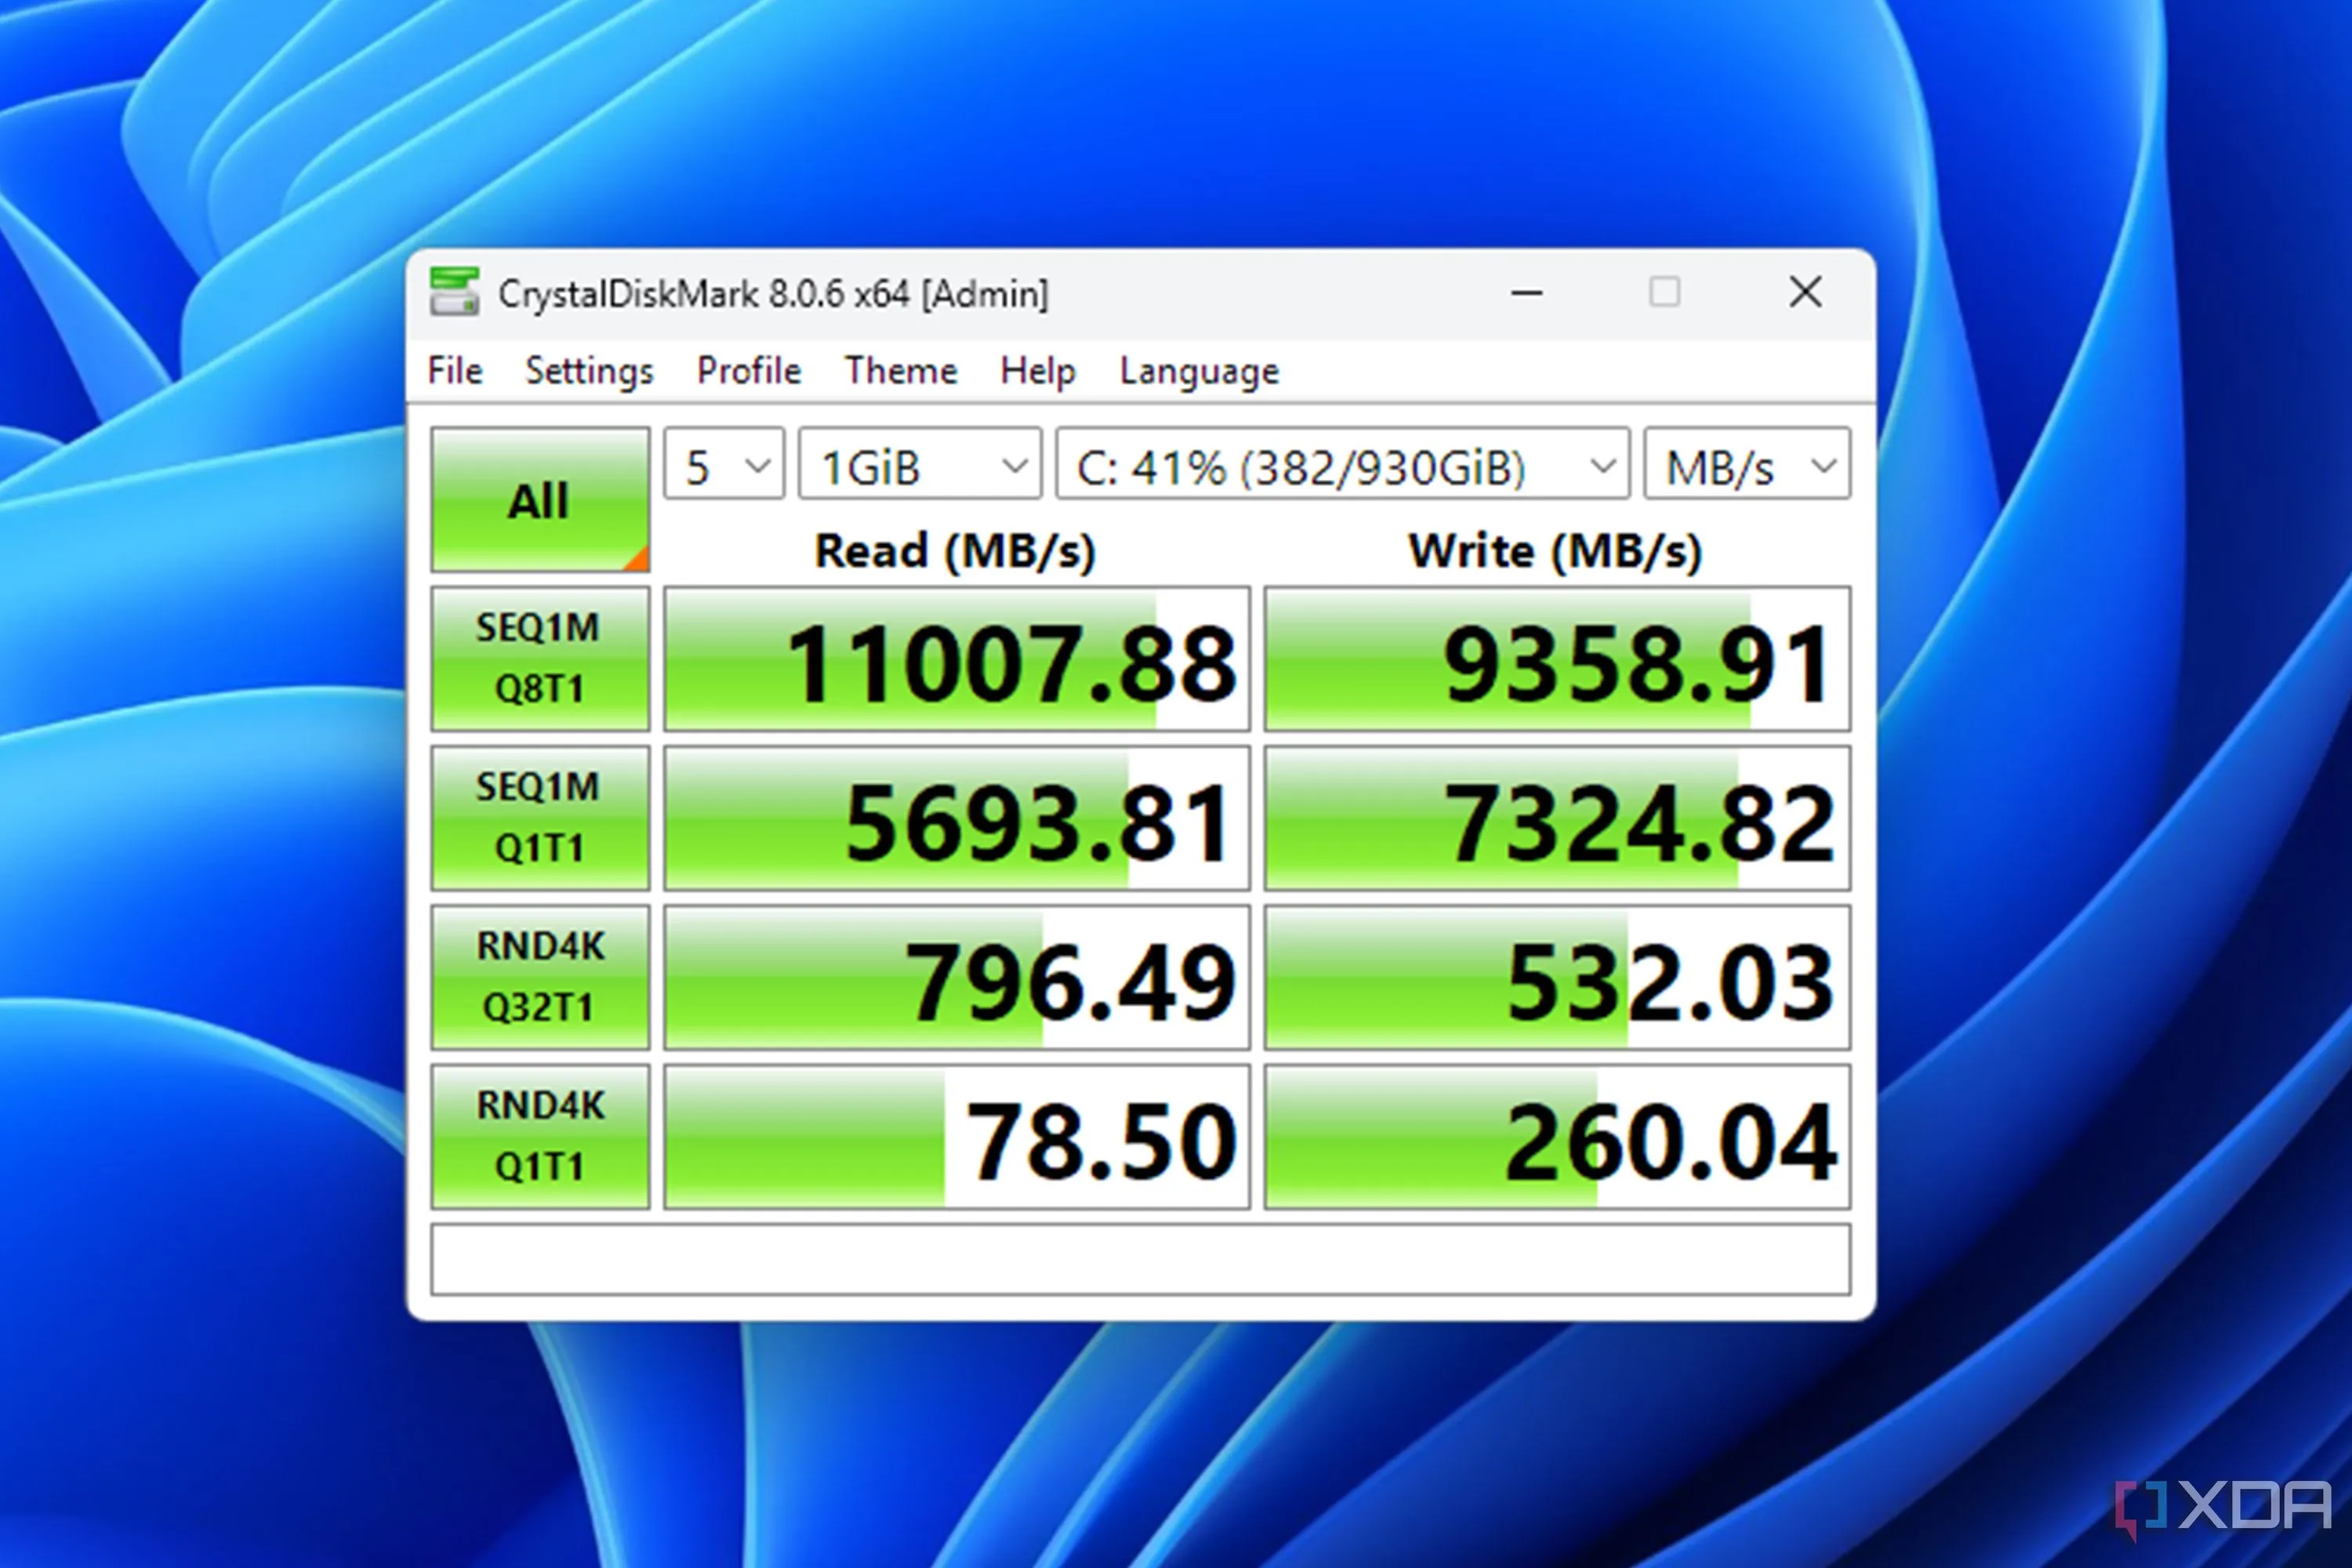Screen dimensions: 2352x1568
Task: Open the MB/s unit dropdown
Action: (x=1747, y=464)
